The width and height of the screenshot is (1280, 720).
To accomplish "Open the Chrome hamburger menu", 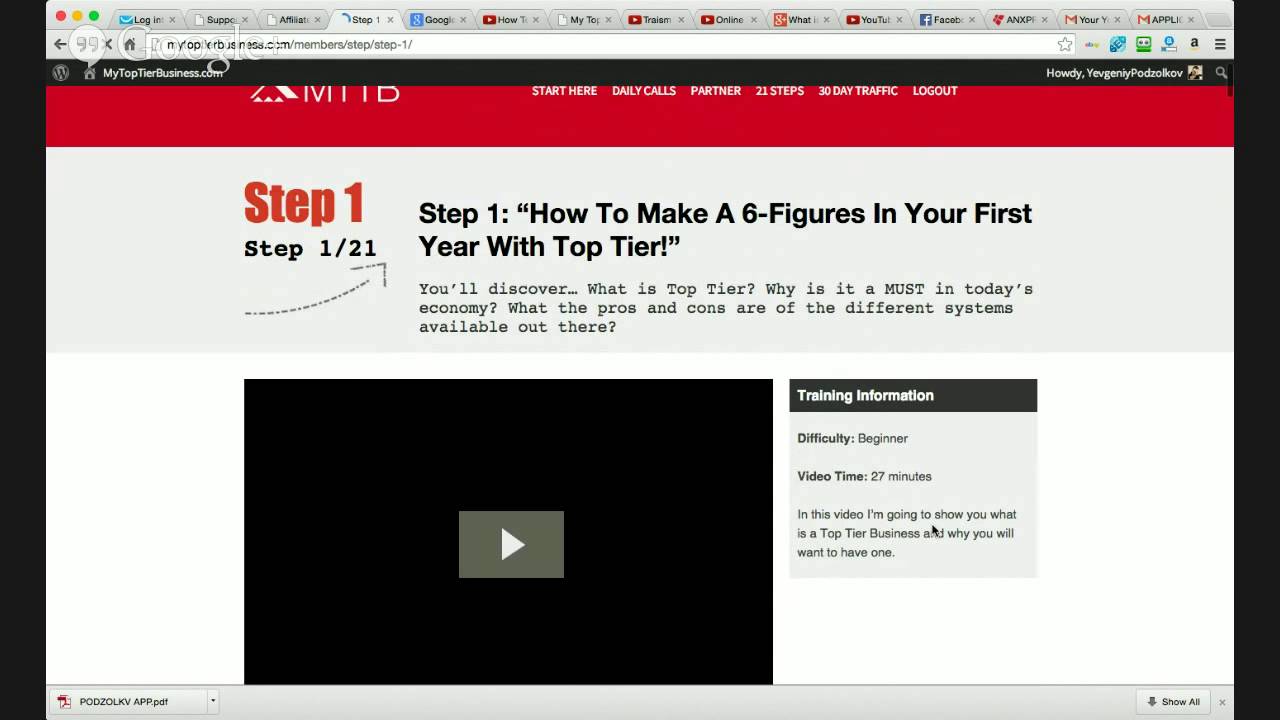I will 1220,44.
